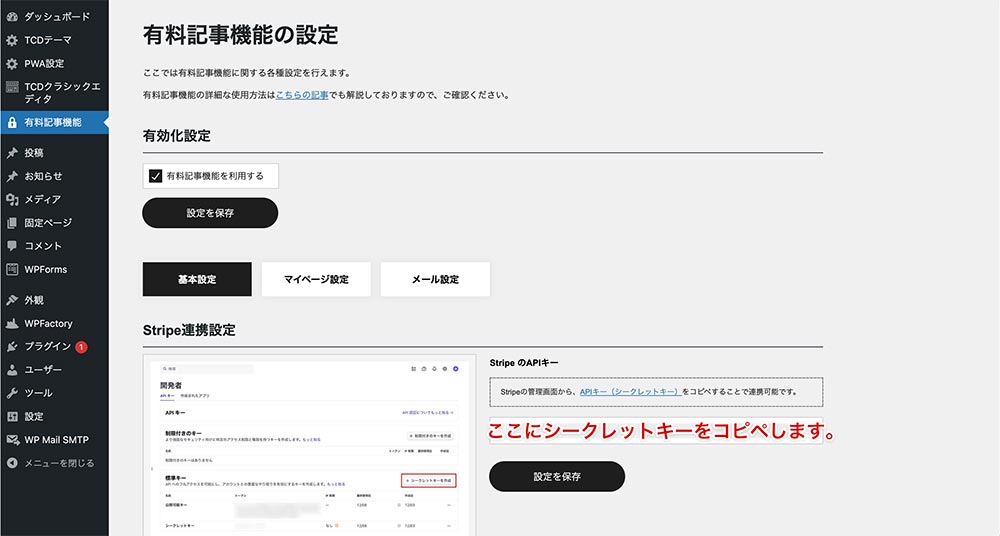Viewport: 1000px width, 536px height.
Task: Click the pin icon next to お知らせ
Action: [x=12, y=176]
